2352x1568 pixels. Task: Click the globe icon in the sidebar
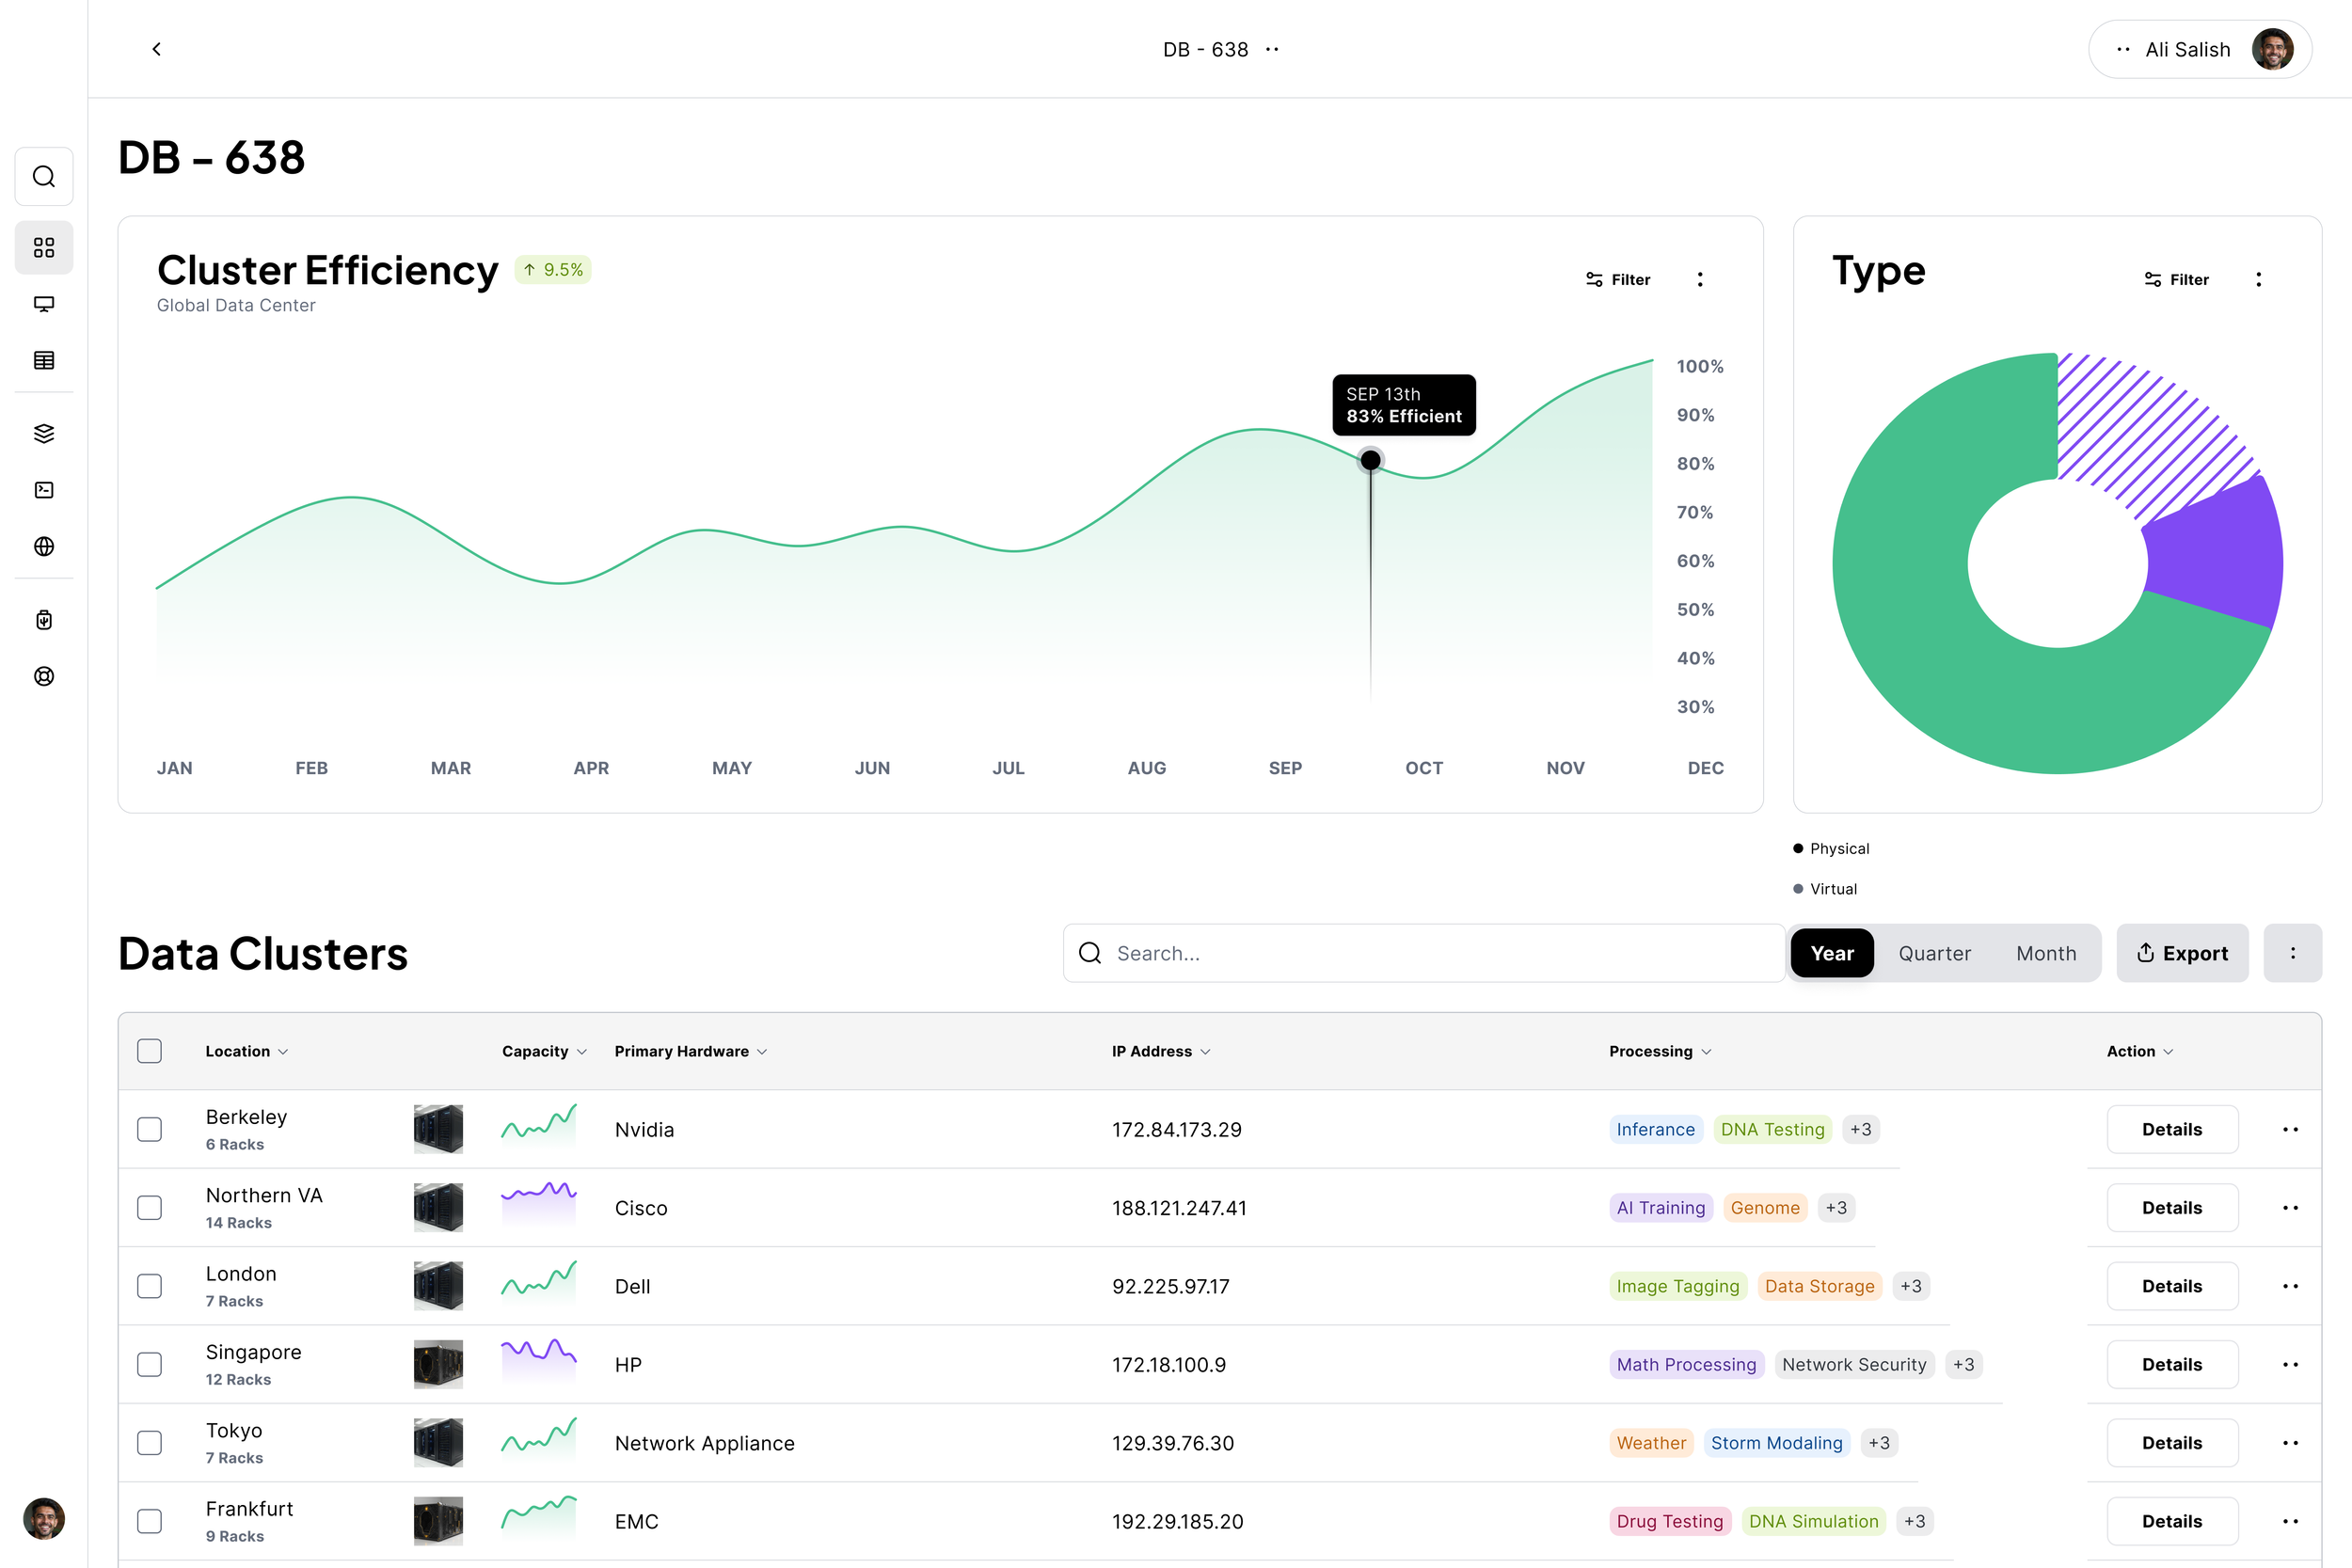pos(44,546)
